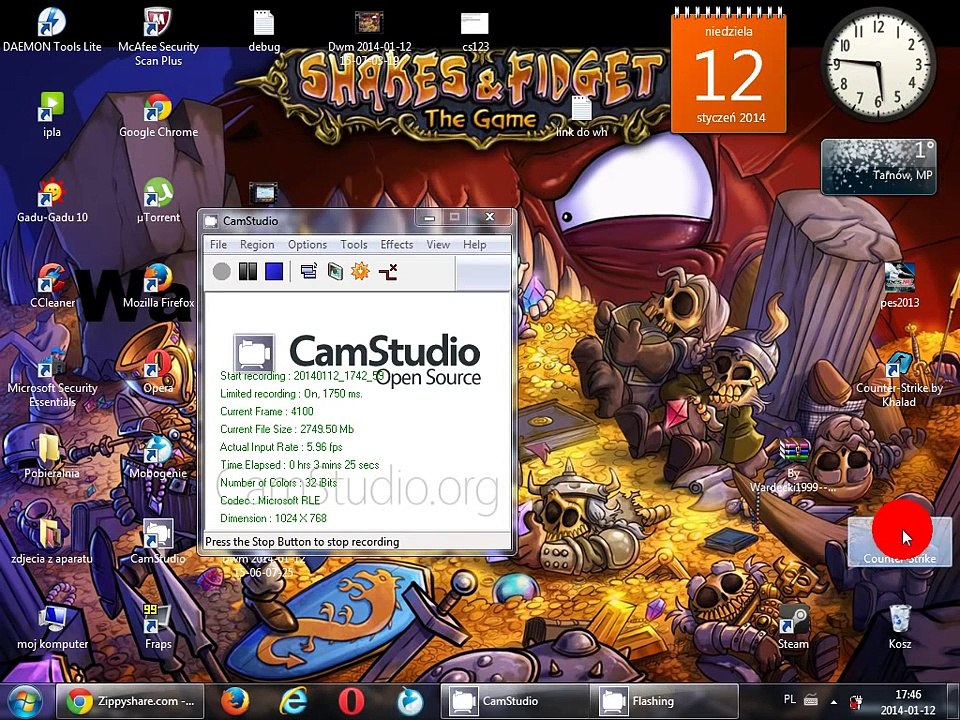The width and height of the screenshot is (960, 720).
Task: Select the Steam desktop shortcut
Action: (793, 628)
